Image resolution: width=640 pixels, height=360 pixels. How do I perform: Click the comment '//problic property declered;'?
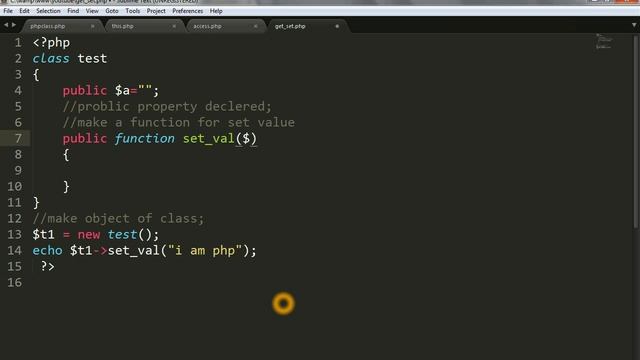pyautogui.click(x=167, y=107)
